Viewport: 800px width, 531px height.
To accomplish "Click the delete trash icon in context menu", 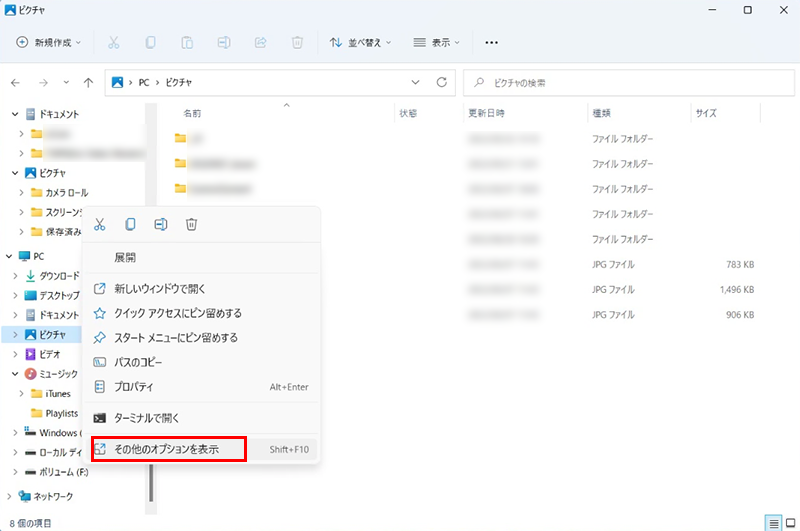I will pos(191,225).
